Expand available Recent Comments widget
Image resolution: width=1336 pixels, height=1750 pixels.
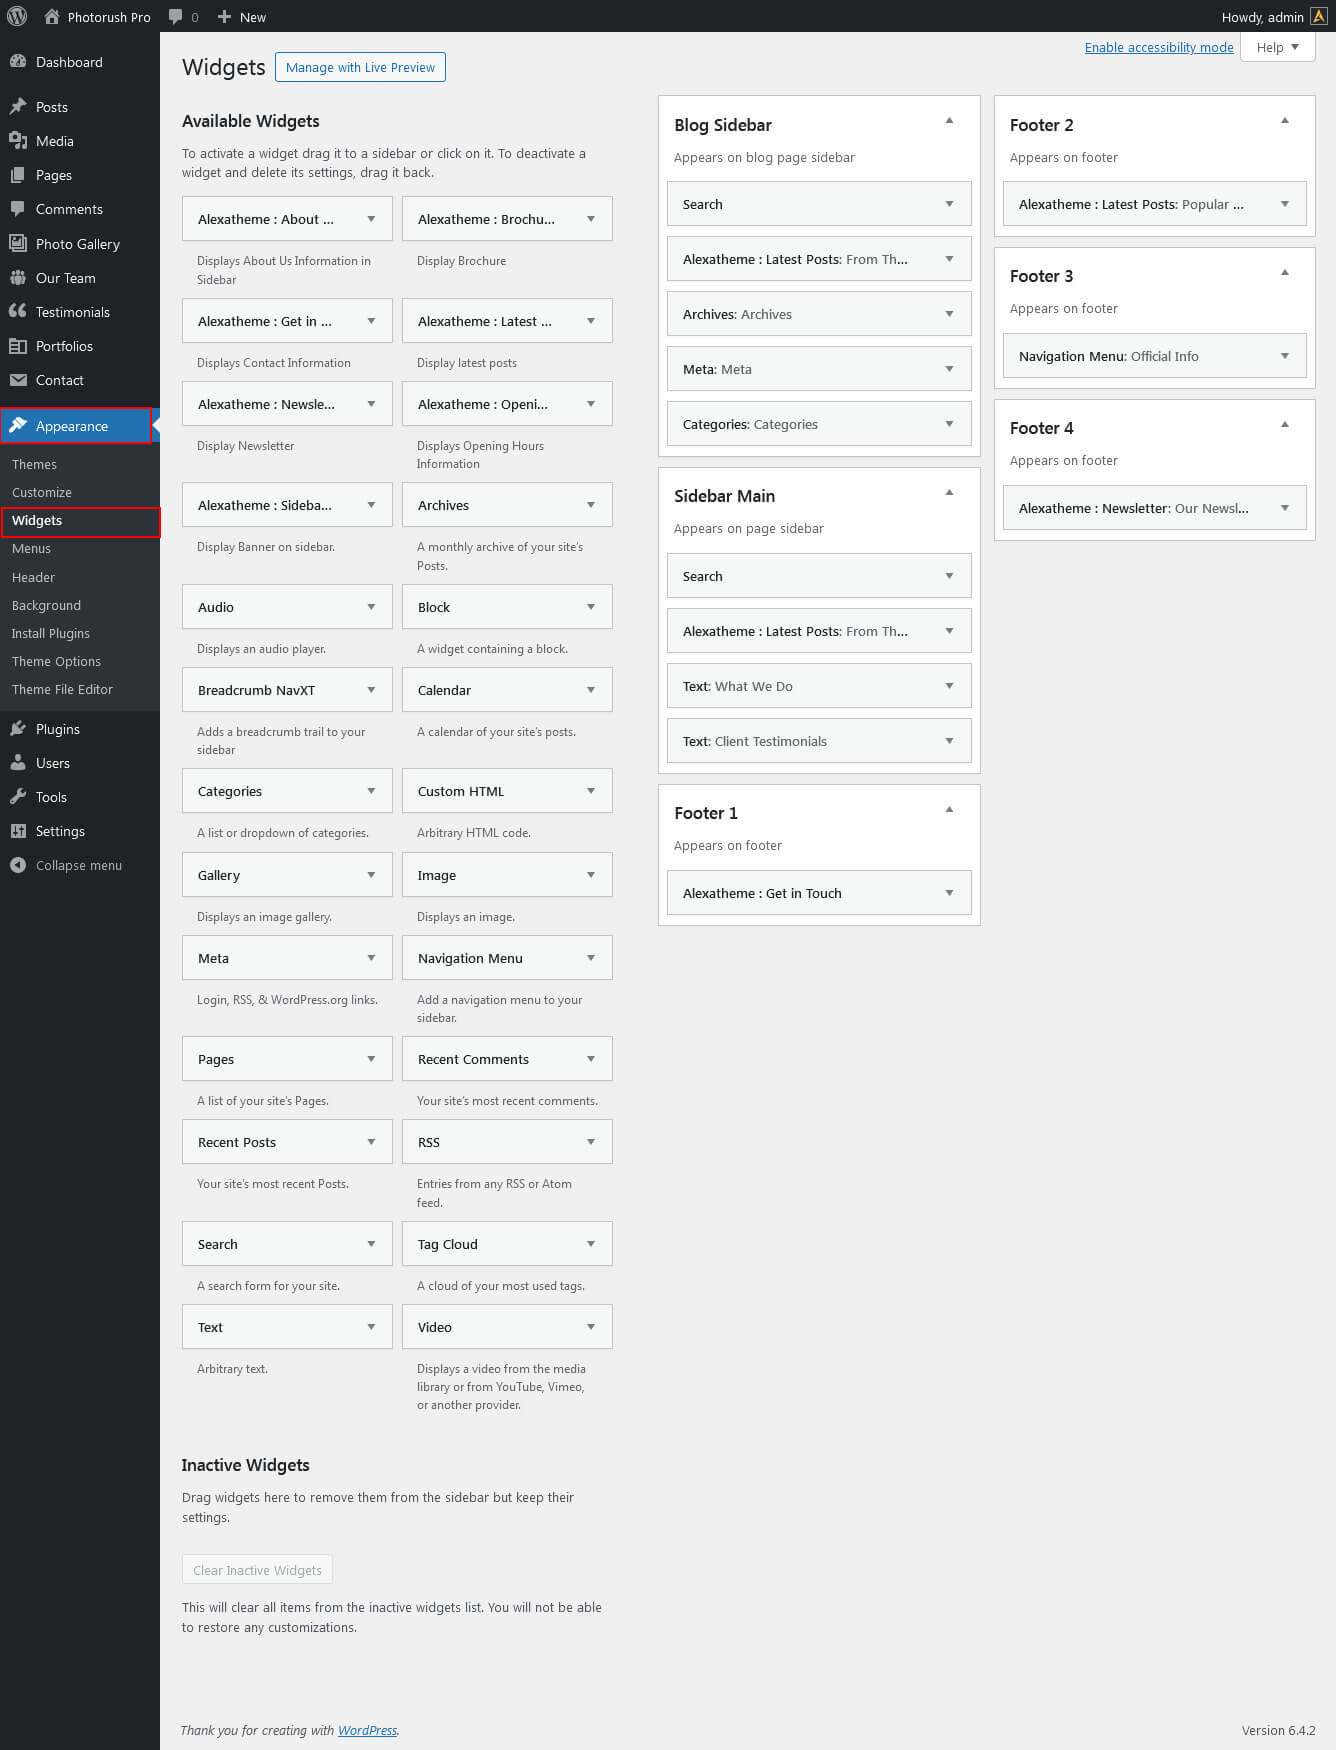click(x=591, y=1059)
